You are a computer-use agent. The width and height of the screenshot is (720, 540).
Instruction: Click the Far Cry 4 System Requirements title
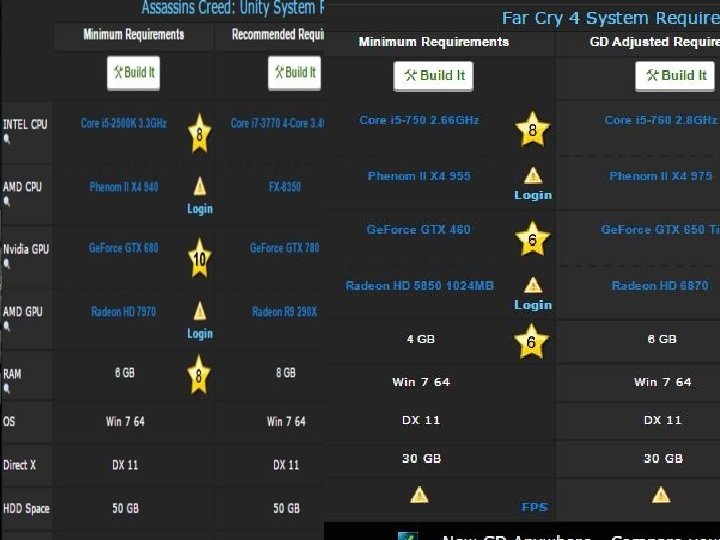pos(611,18)
